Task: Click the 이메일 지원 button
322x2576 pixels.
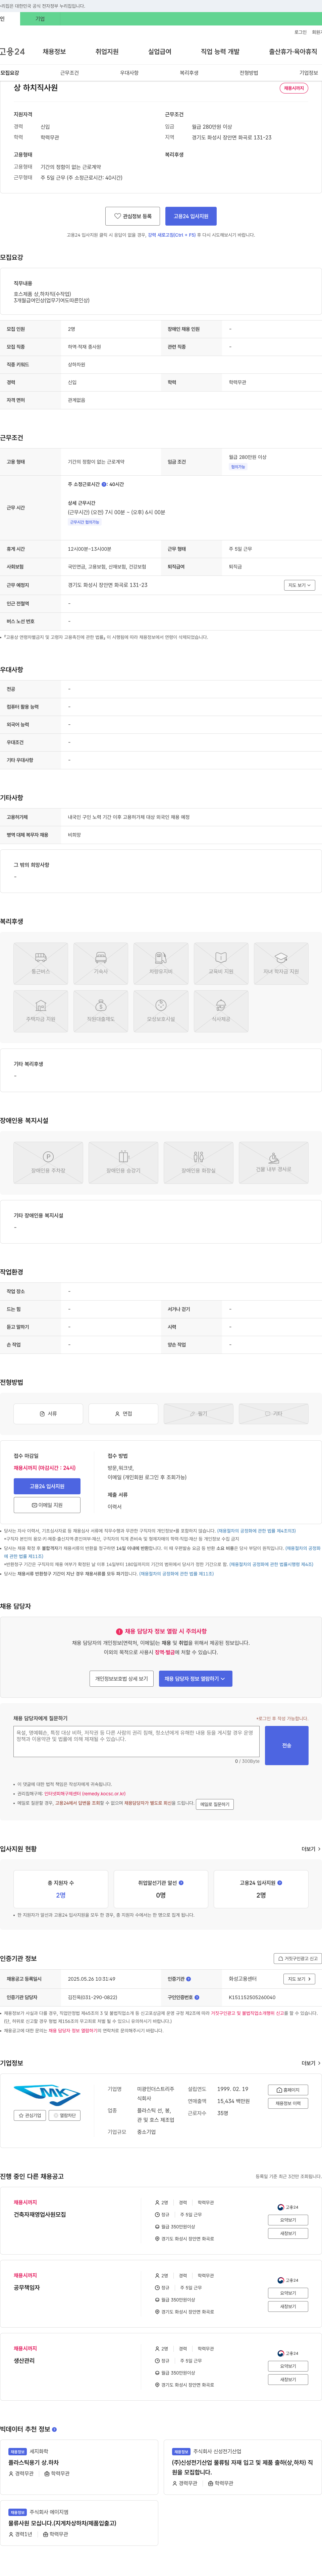Action: [x=47, y=1505]
